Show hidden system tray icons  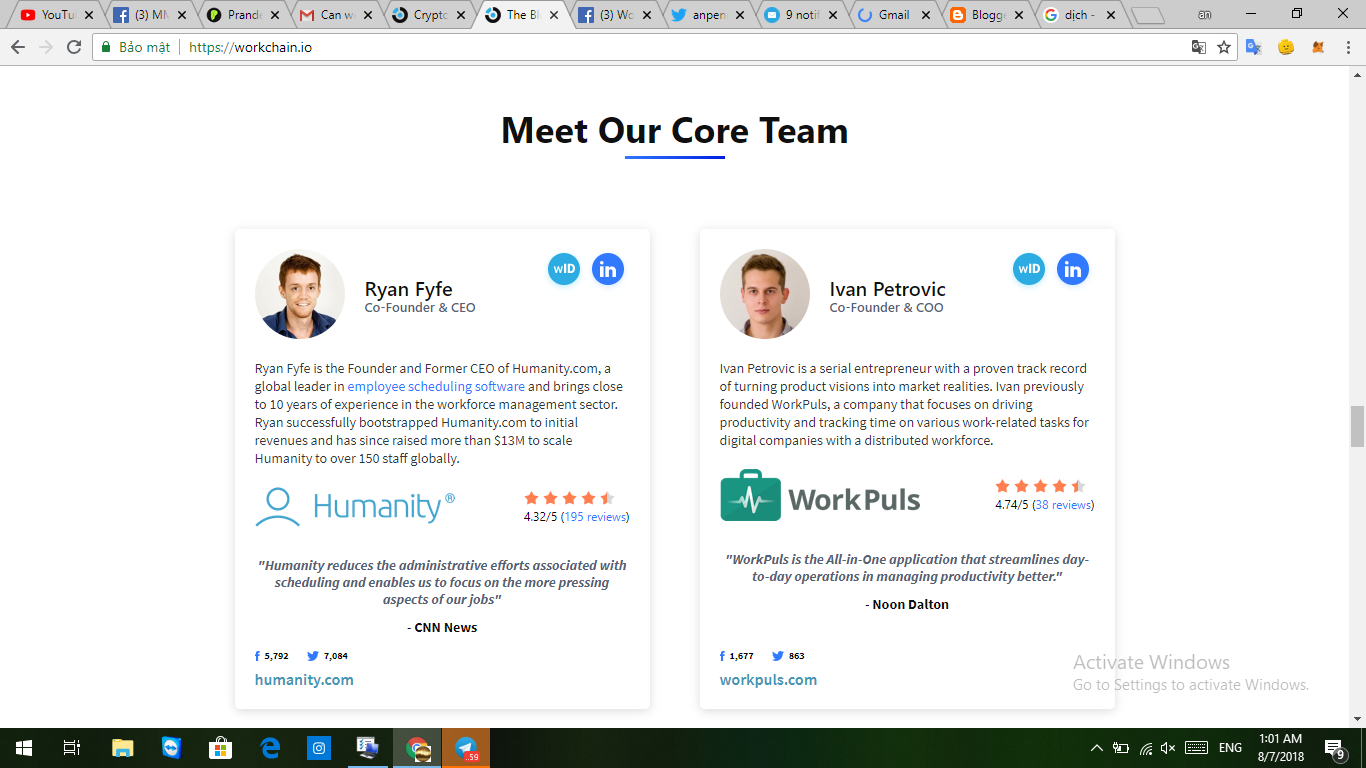(1097, 748)
